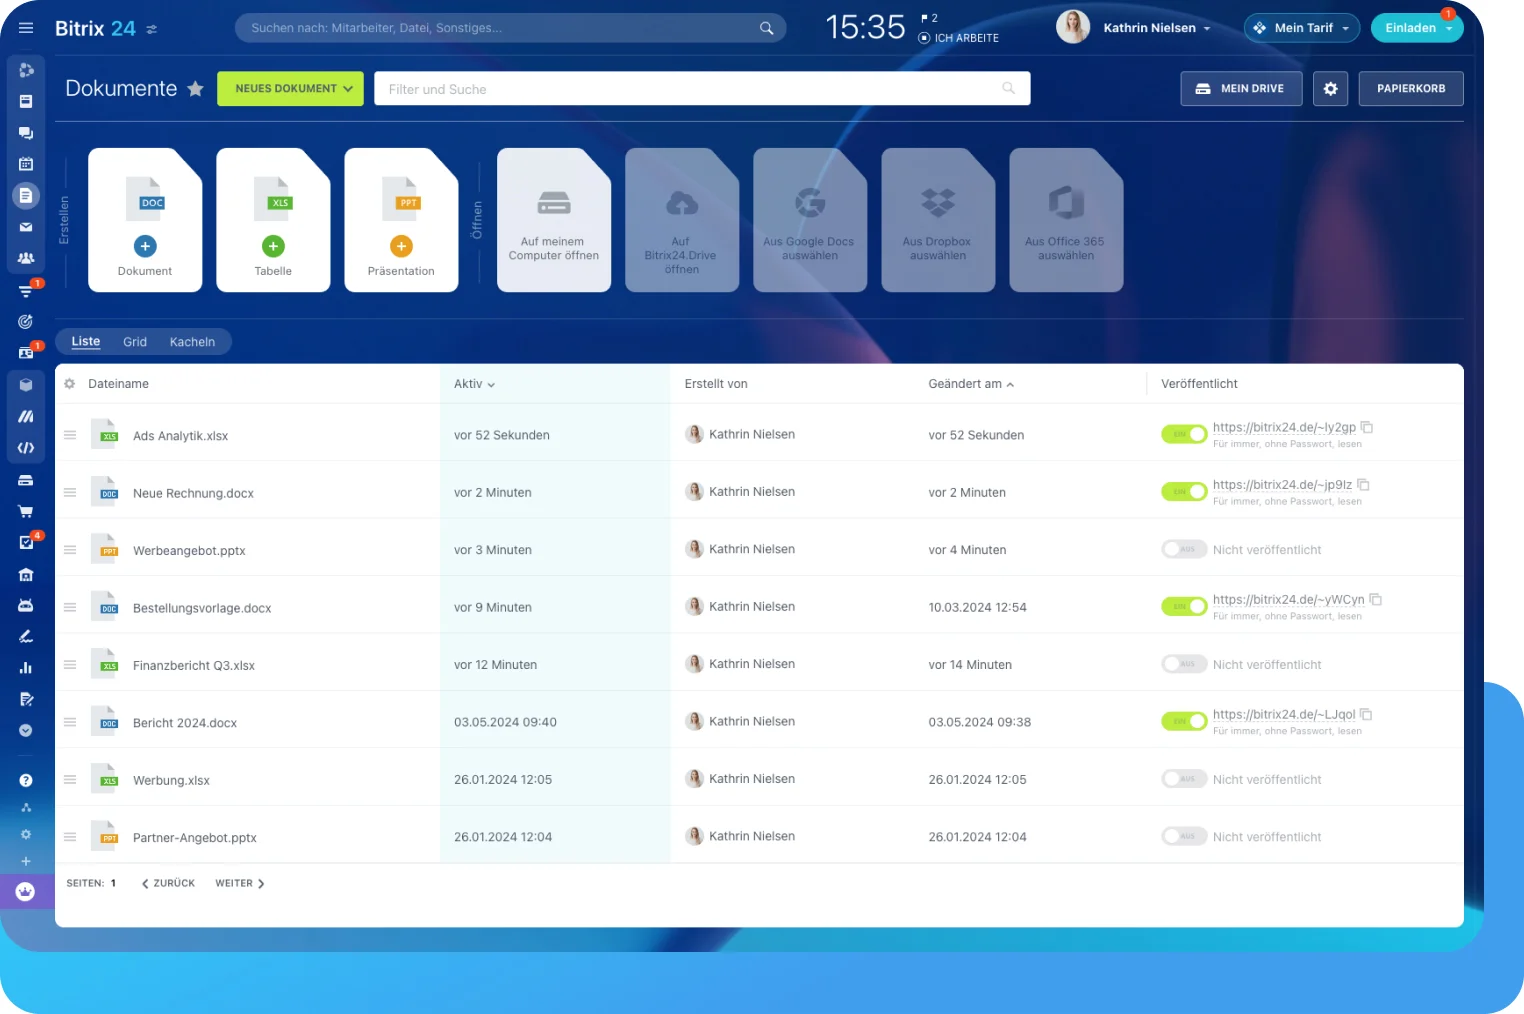
Task: Click the Filter und Suche field
Action: (x=690, y=89)
